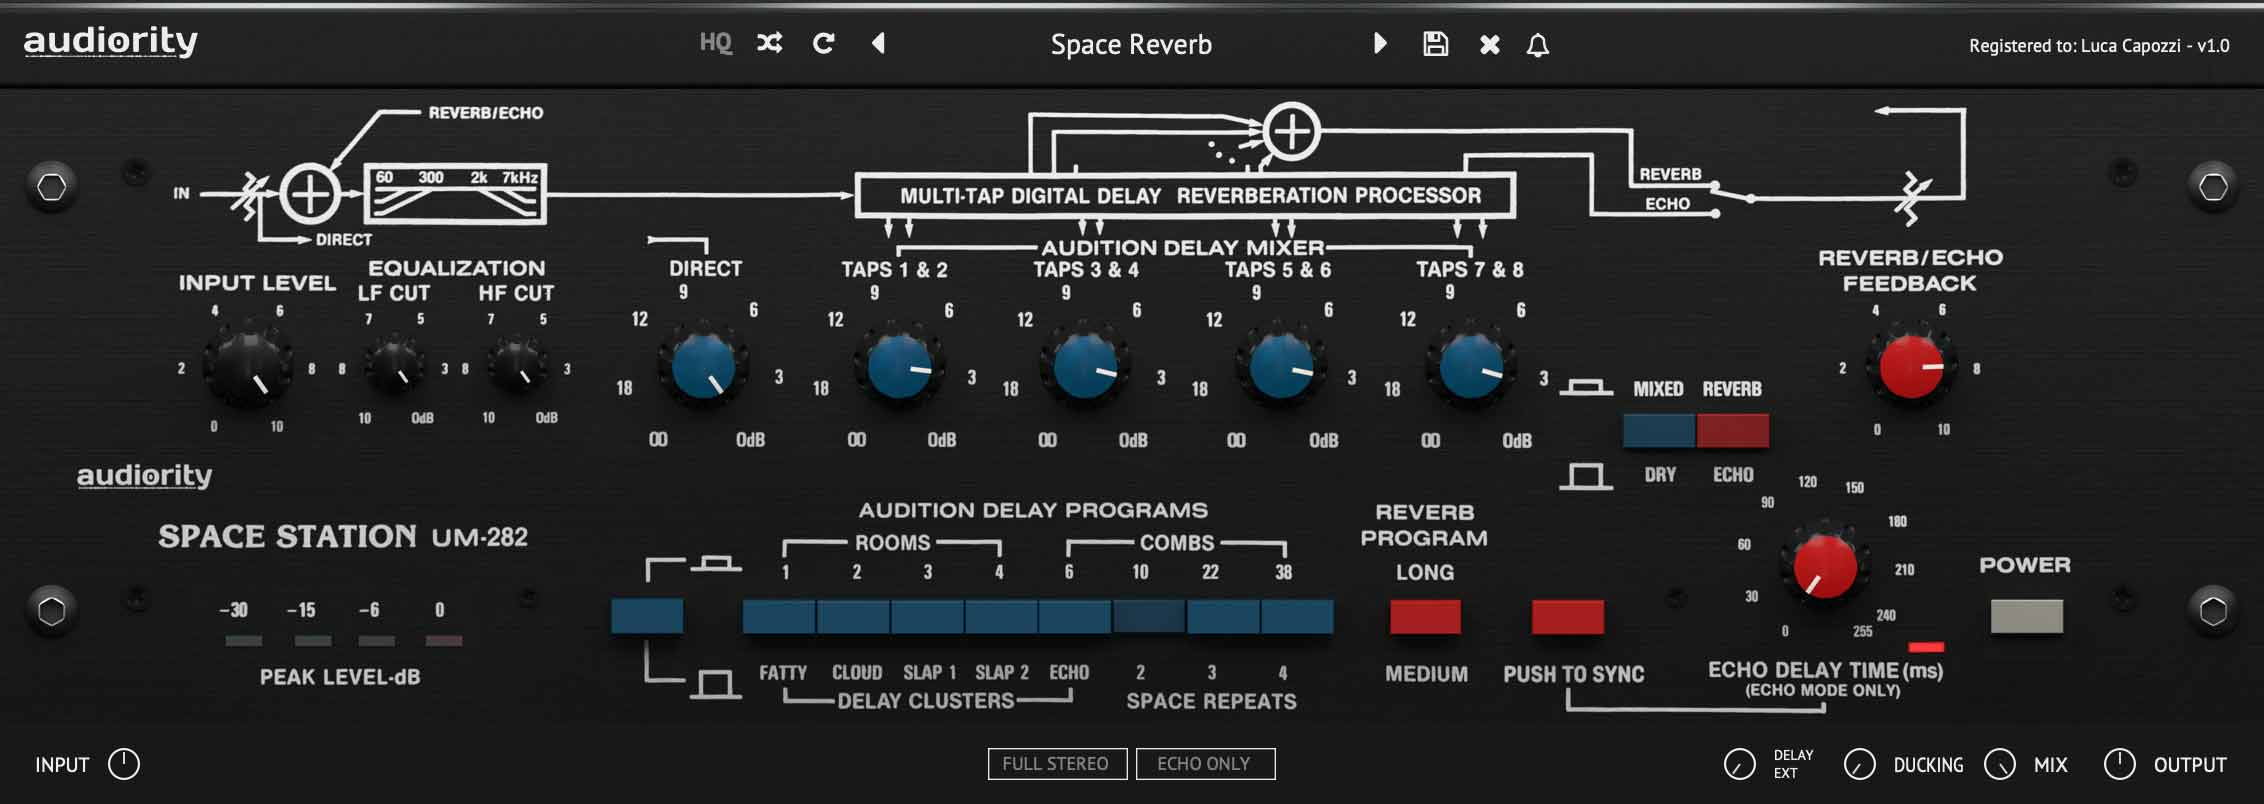Click the Taps 7 & 8 knob
The width and height of the screenshot is (2264, 804).
(x=1471, y=367)
